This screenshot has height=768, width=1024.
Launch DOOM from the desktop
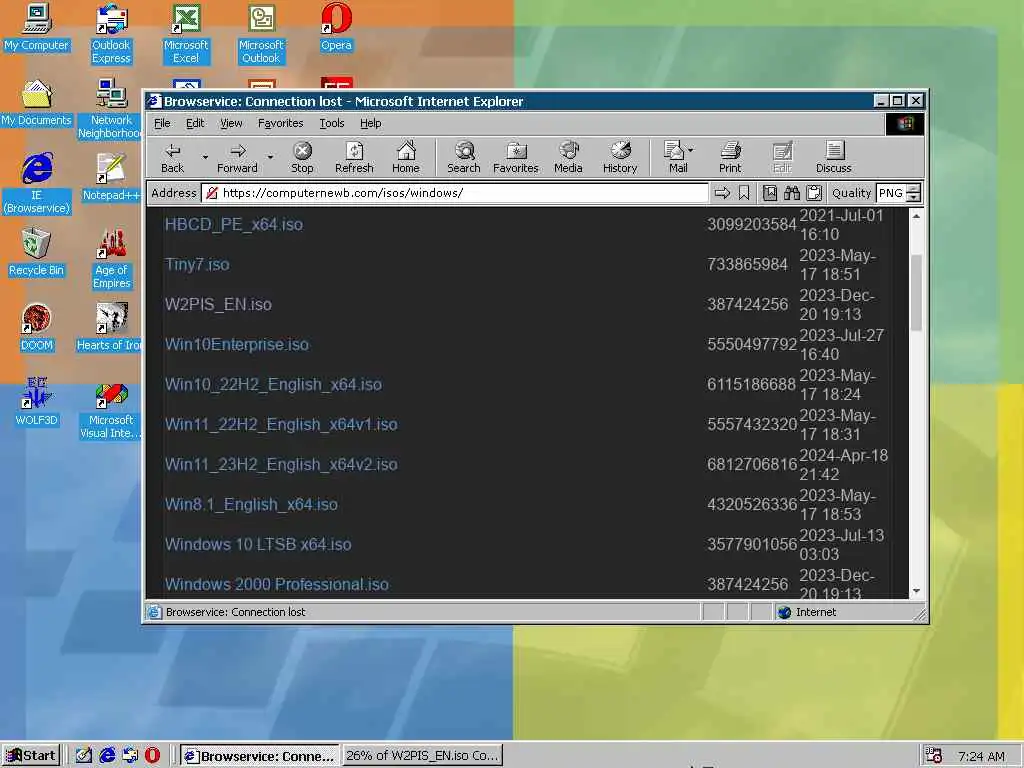coord(37,327)
